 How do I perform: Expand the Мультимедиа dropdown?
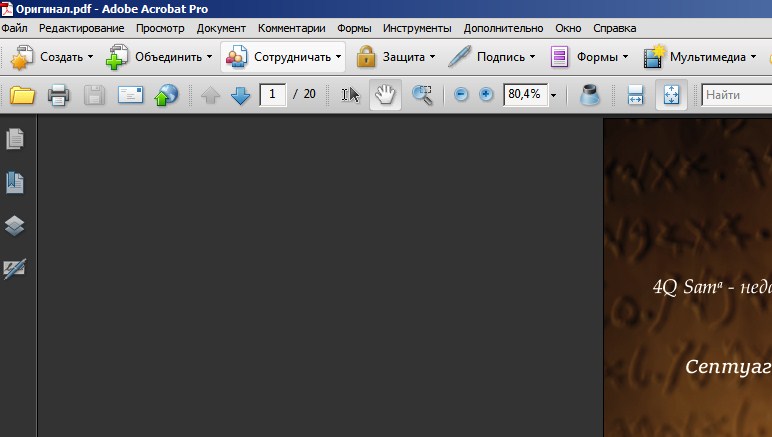click(x=753, y=57)
